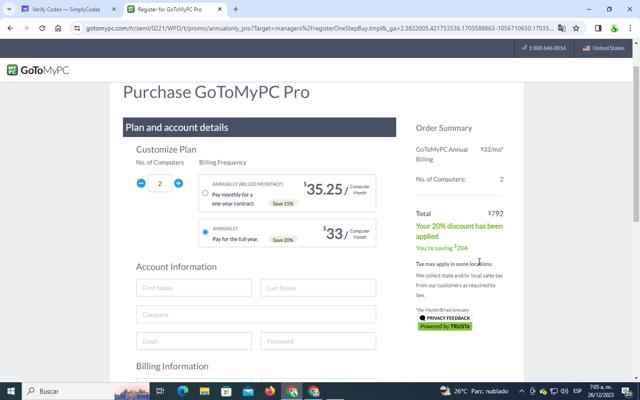
Task: Switch to Verify Codes SimplyCodes tab
Action: tap(65, 9)
